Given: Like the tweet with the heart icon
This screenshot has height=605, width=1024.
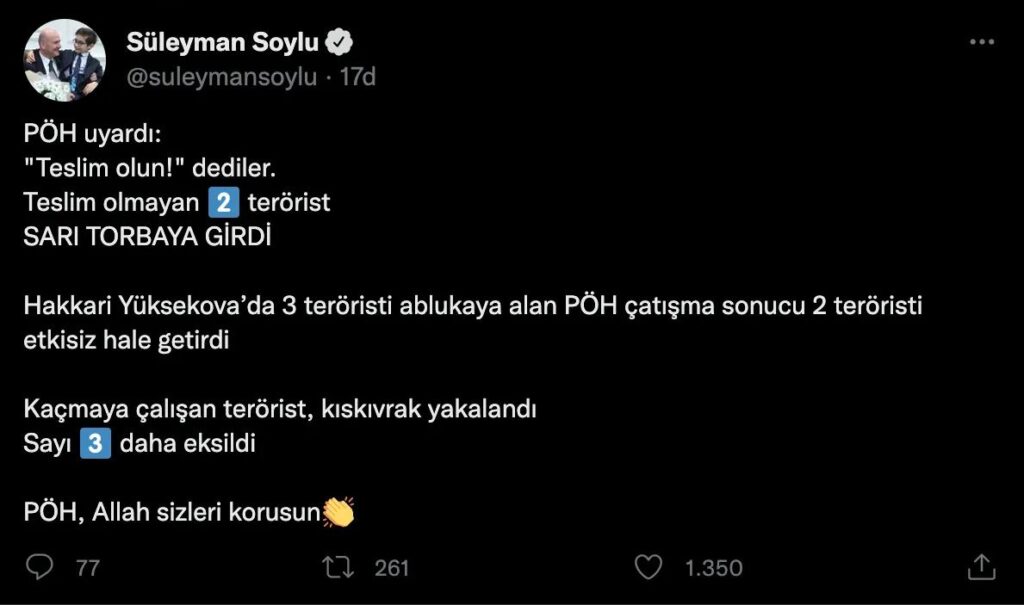Looking at the screenshot, I should coord(649,567).
